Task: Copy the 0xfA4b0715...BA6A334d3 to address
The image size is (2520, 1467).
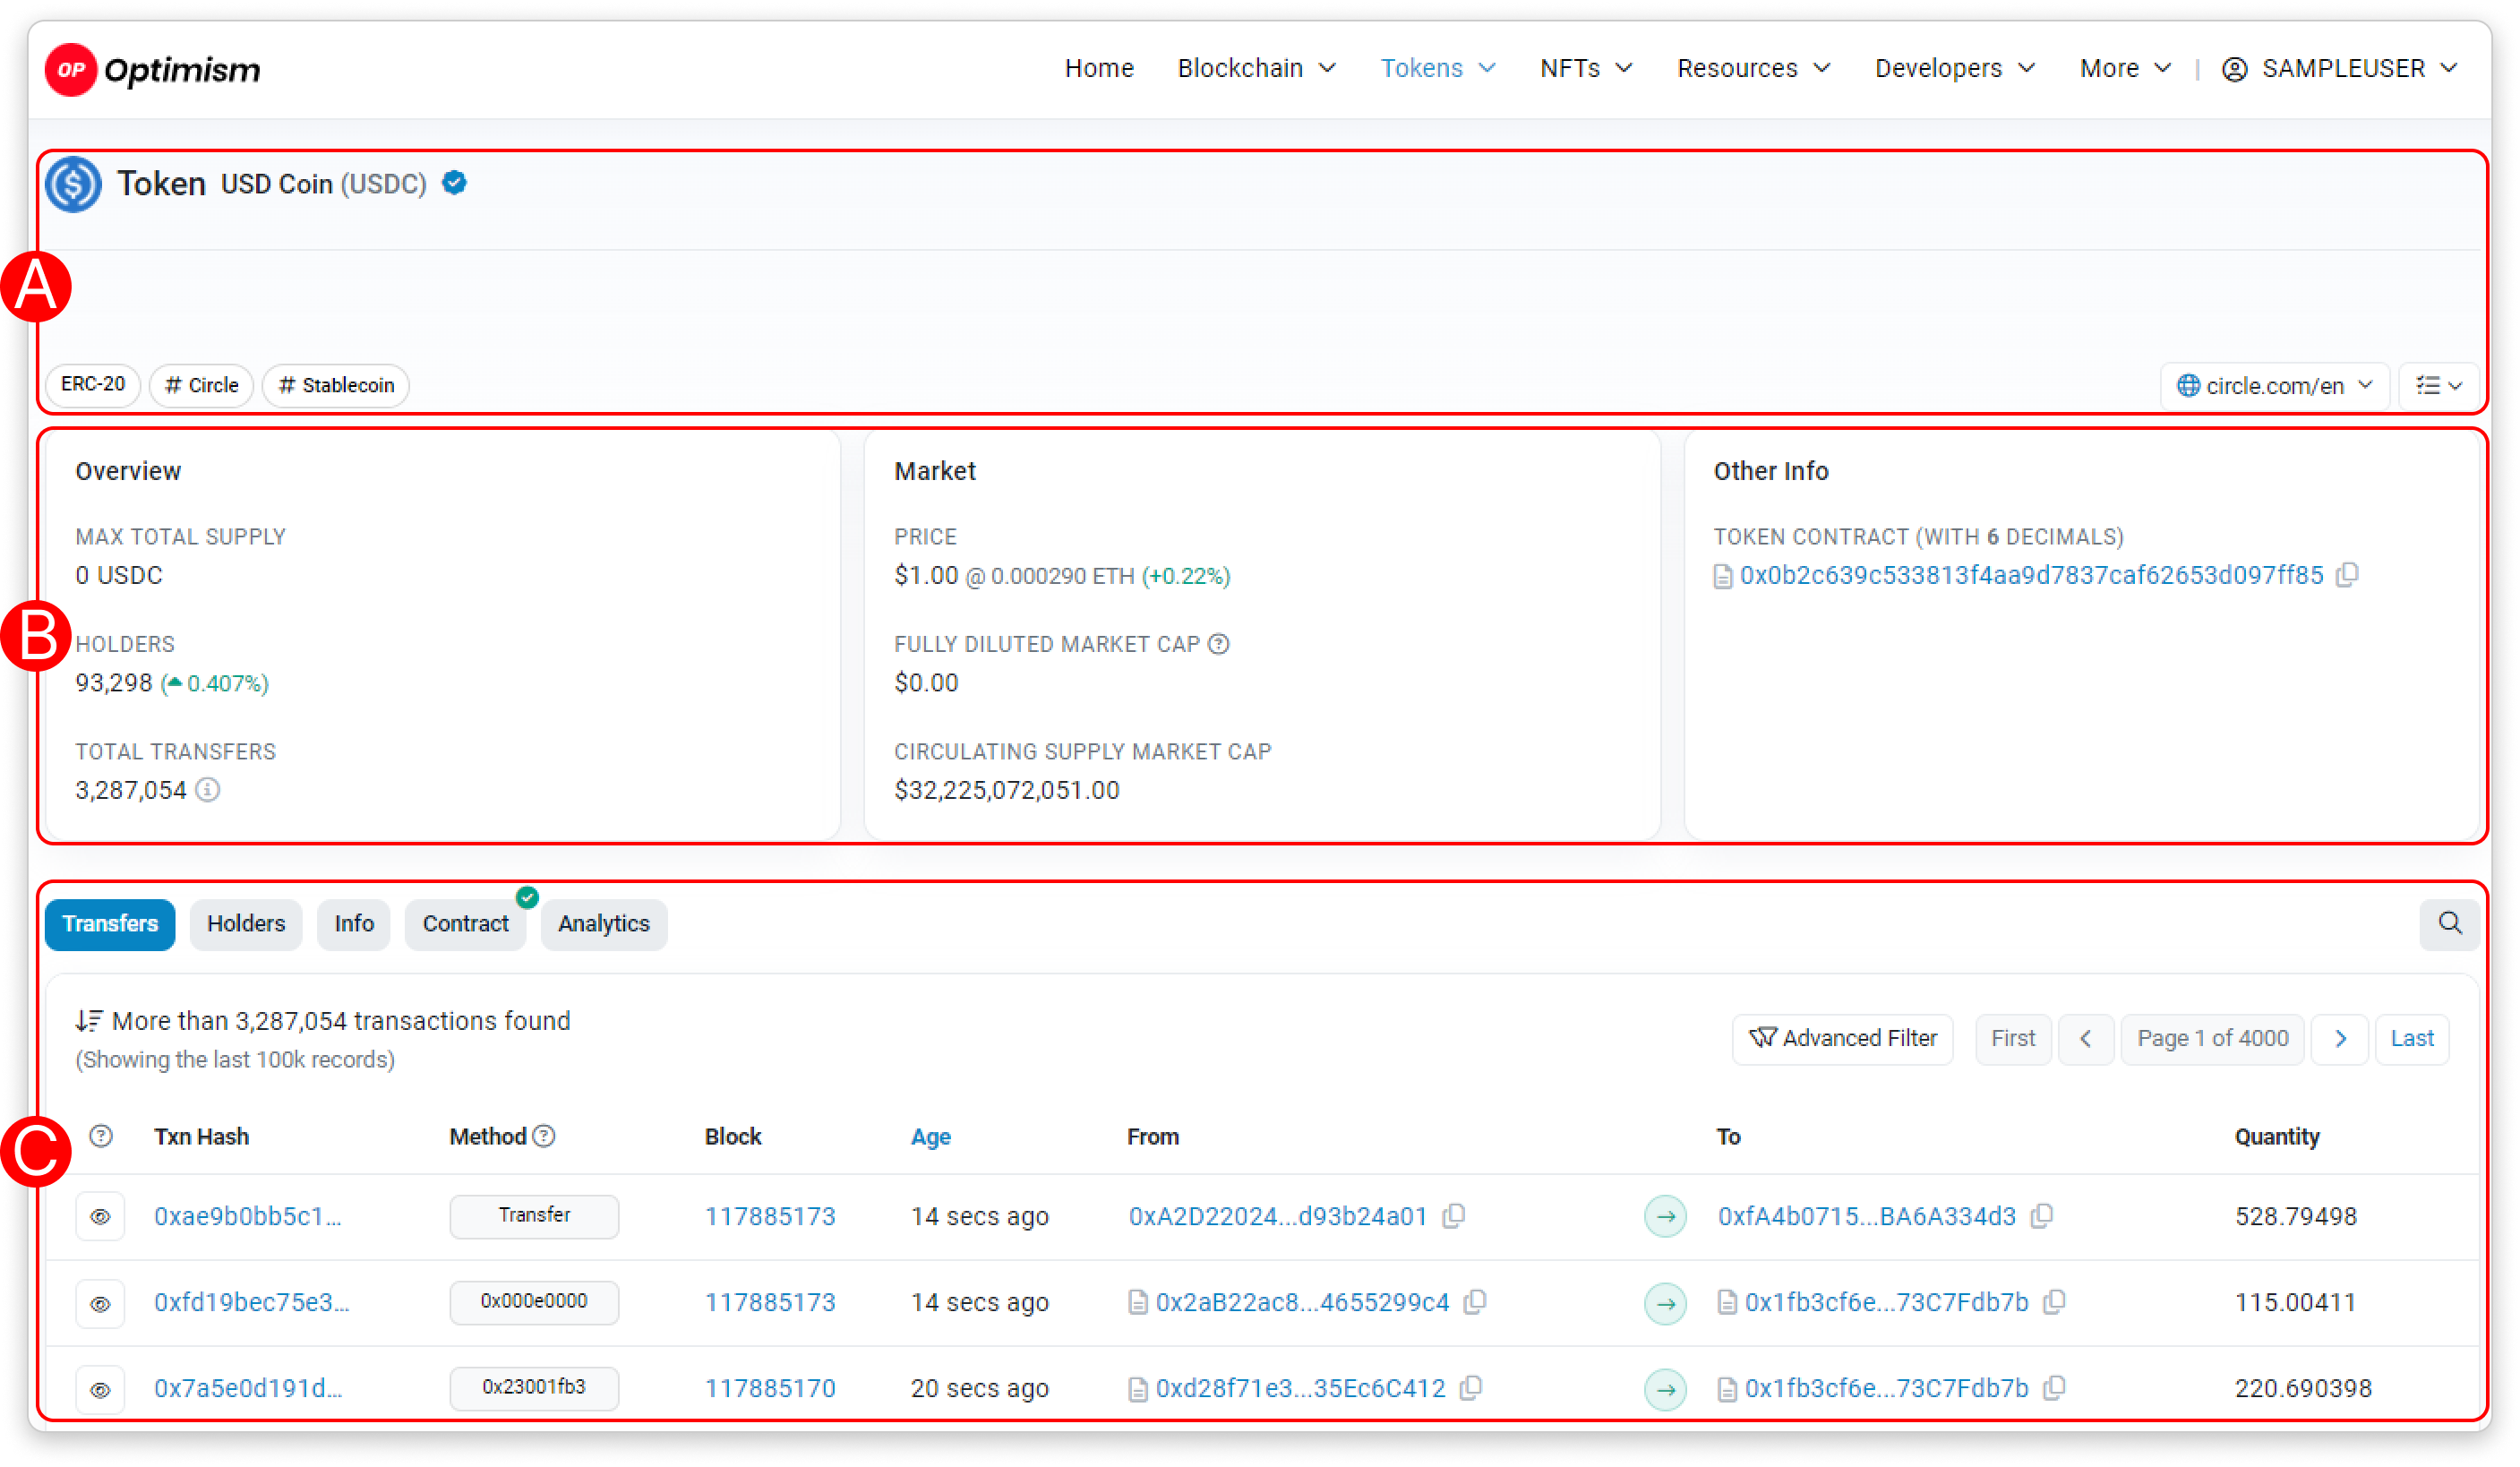Action: [x=2042, y=1216]
